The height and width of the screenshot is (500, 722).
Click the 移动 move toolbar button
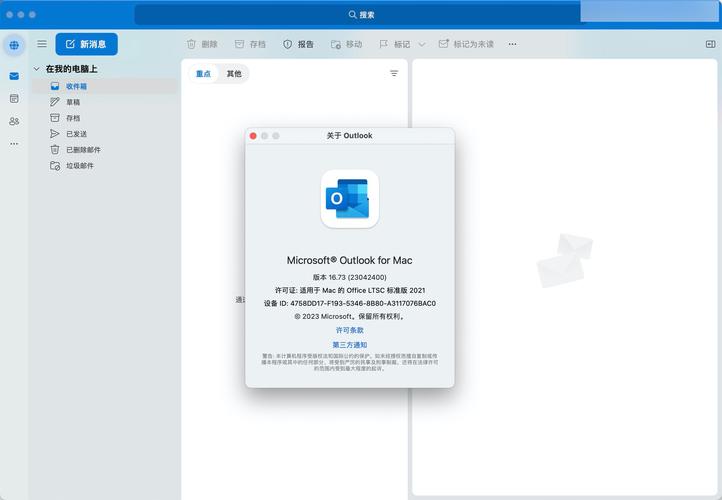346,44
